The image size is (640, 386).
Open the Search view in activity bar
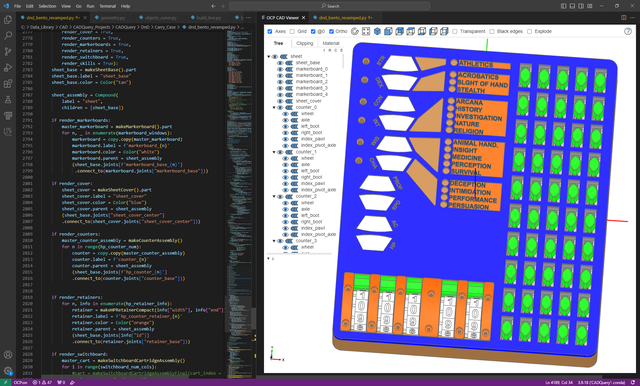[8, 35]
